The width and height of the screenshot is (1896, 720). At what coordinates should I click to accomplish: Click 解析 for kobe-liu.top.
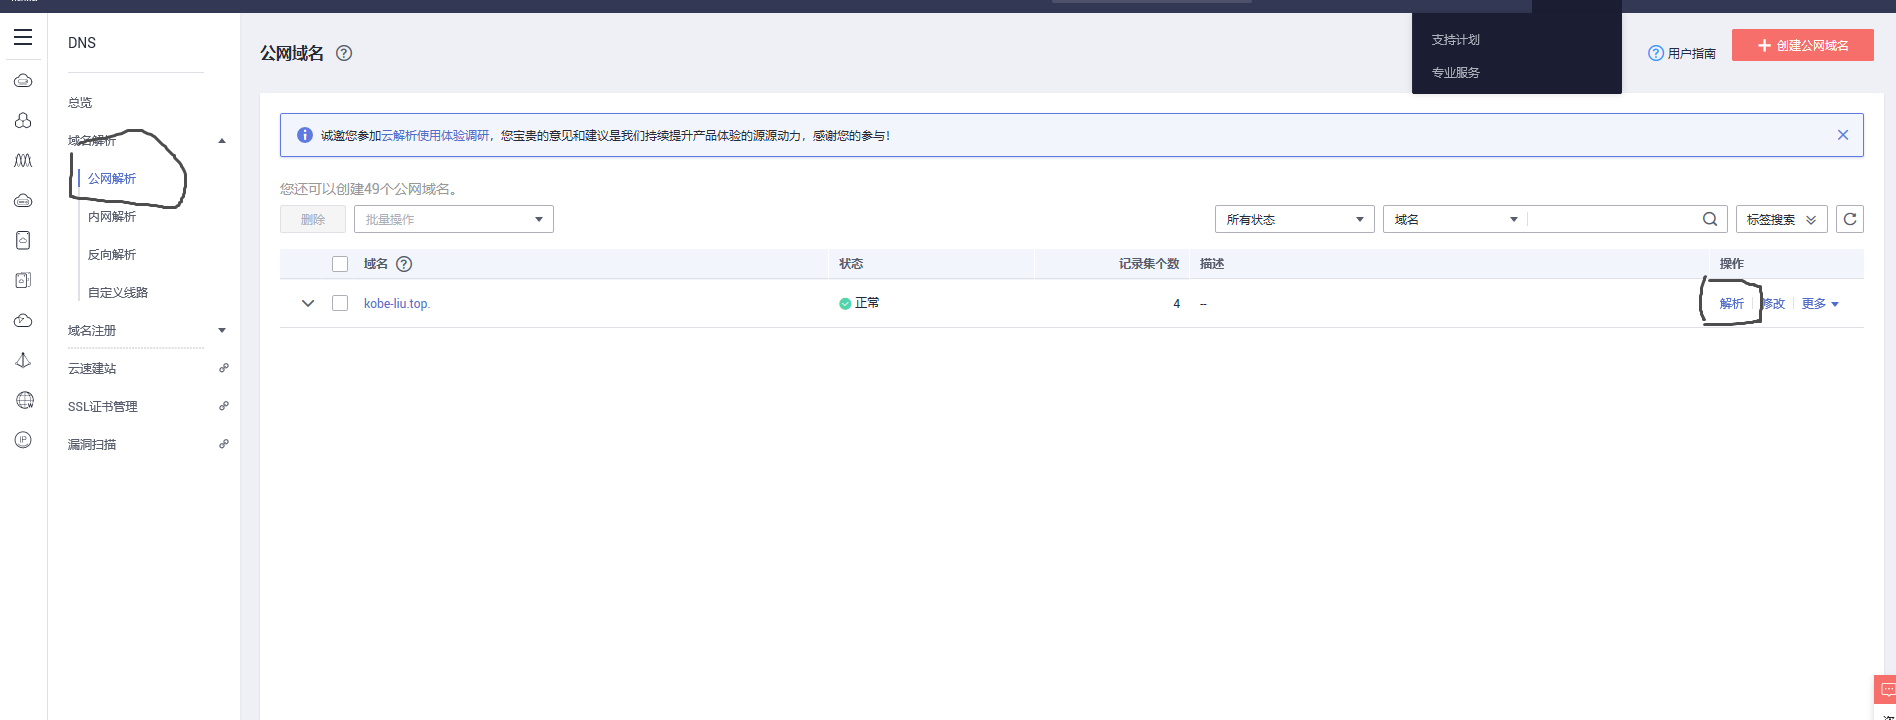tap(1731, 304)
